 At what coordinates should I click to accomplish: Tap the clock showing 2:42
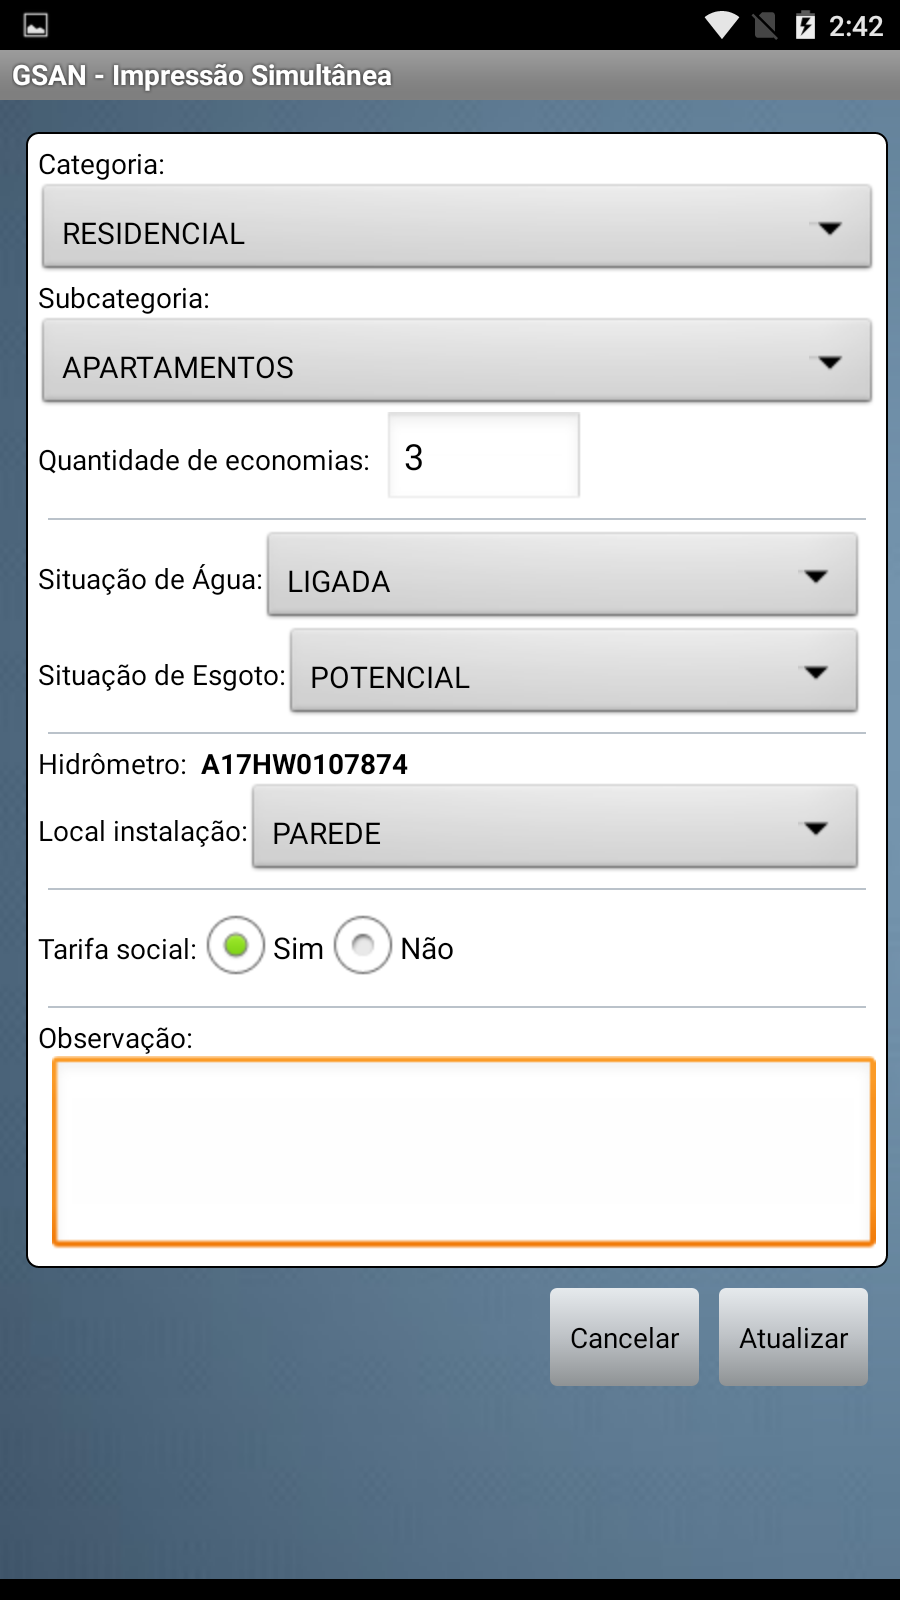pos(856,25)
